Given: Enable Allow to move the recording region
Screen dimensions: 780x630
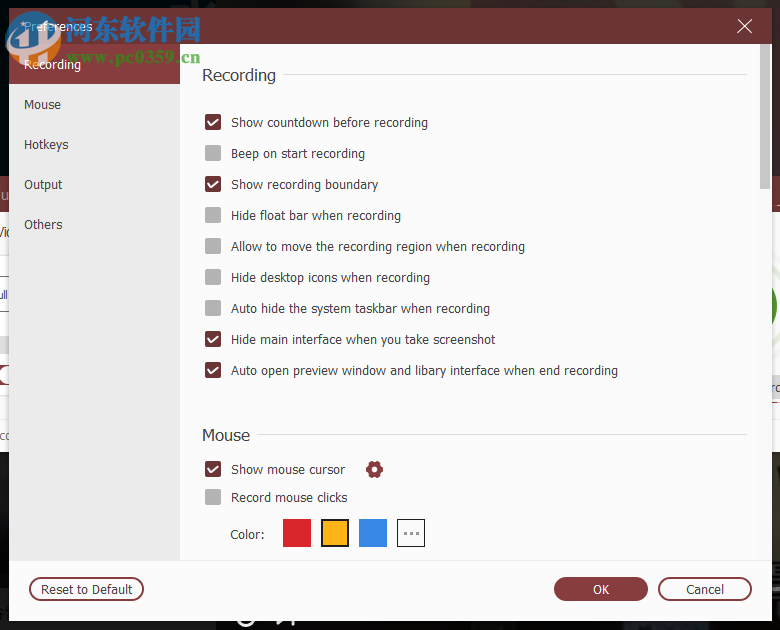Looking at the screenshot, I should point(213,246).
